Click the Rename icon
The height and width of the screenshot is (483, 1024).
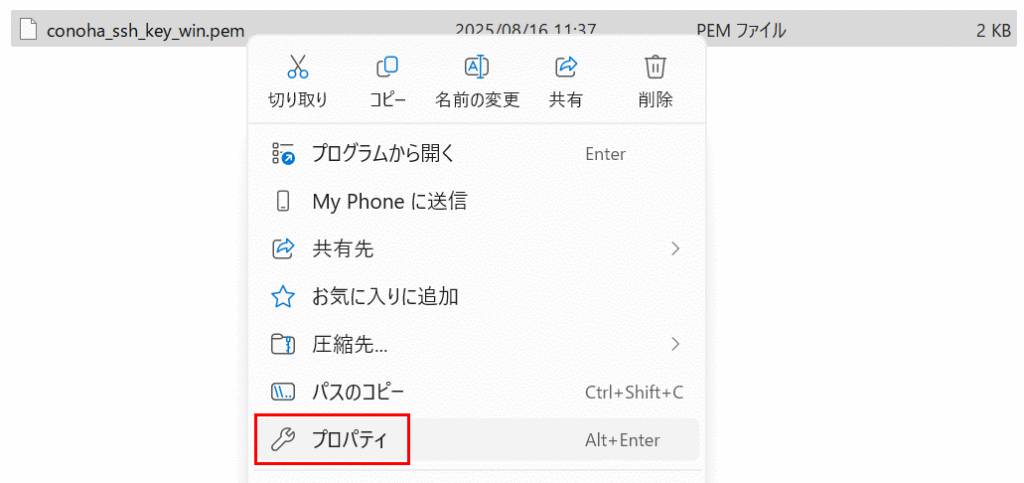click(x=477, y=67)
